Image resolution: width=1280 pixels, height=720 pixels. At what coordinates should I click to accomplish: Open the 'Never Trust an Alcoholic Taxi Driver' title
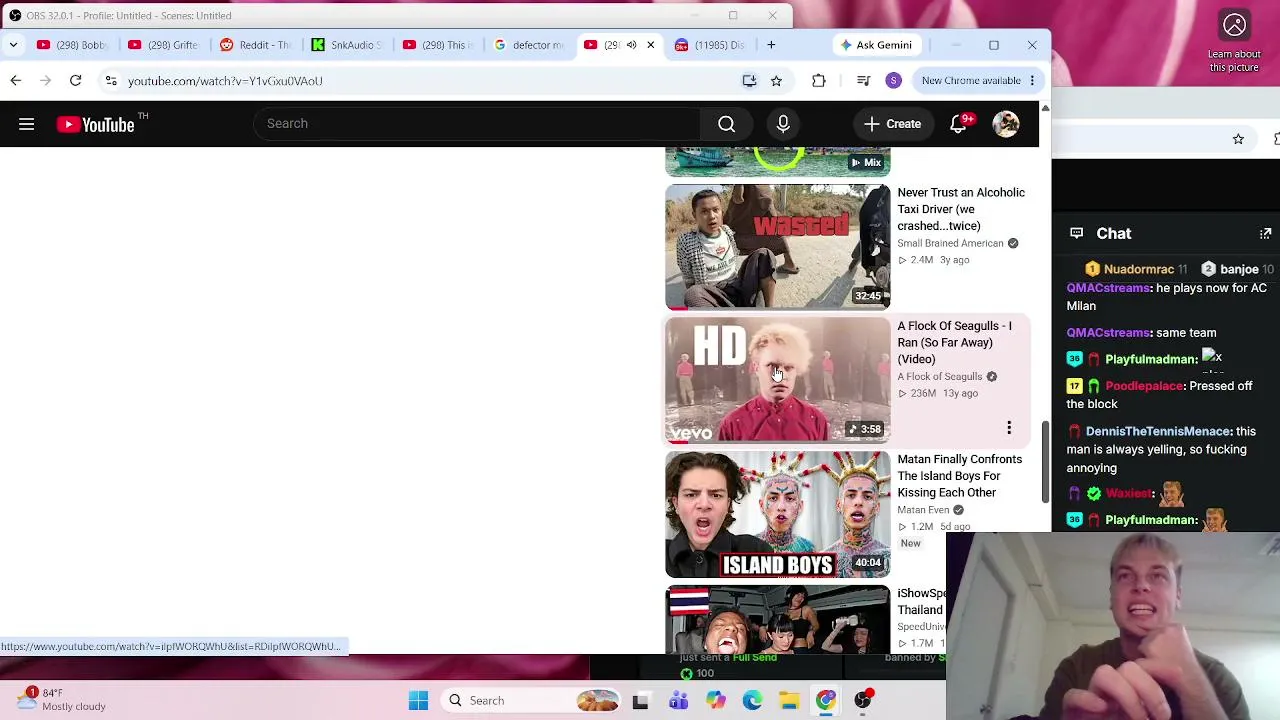pyautogui.click(x=961, y=209)
